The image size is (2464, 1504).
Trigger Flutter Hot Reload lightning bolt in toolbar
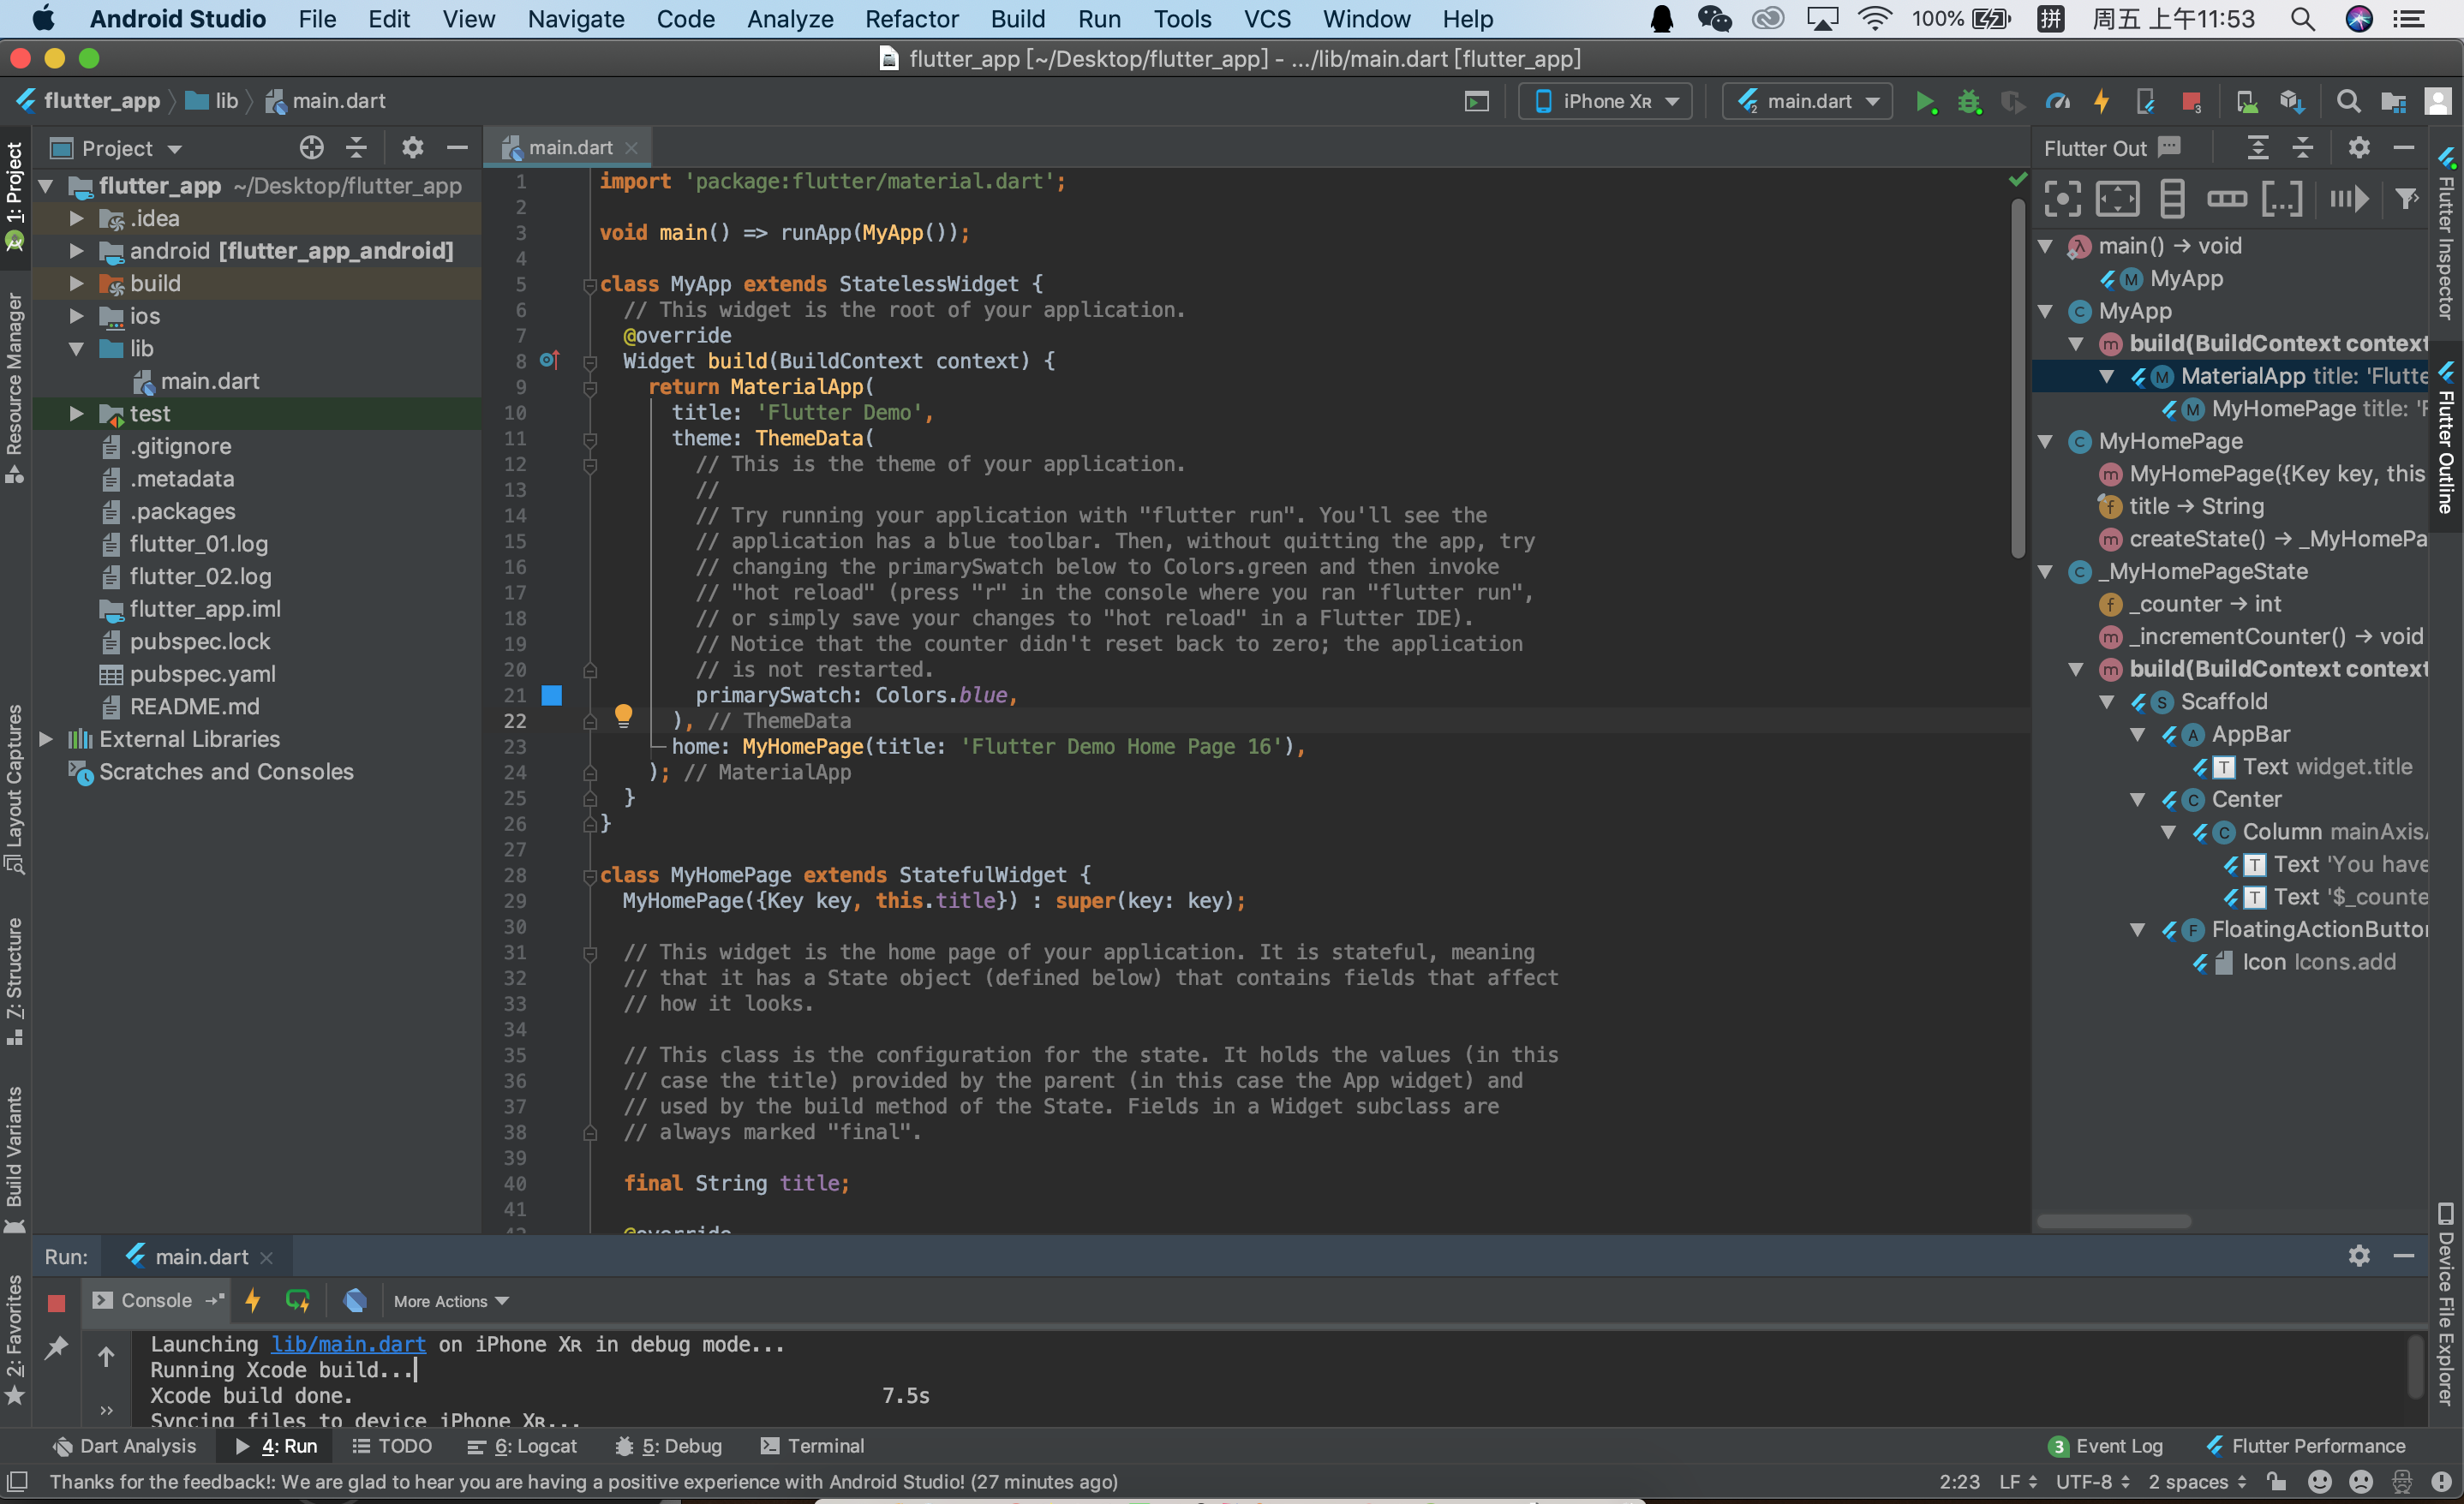[2101, 101]
